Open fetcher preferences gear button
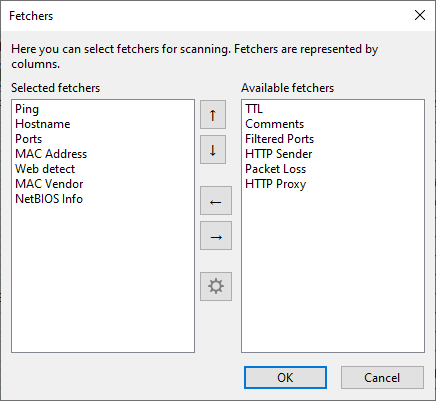Image resolution: width=436 pixels, height=401 pixels. (x=216, y=286)
